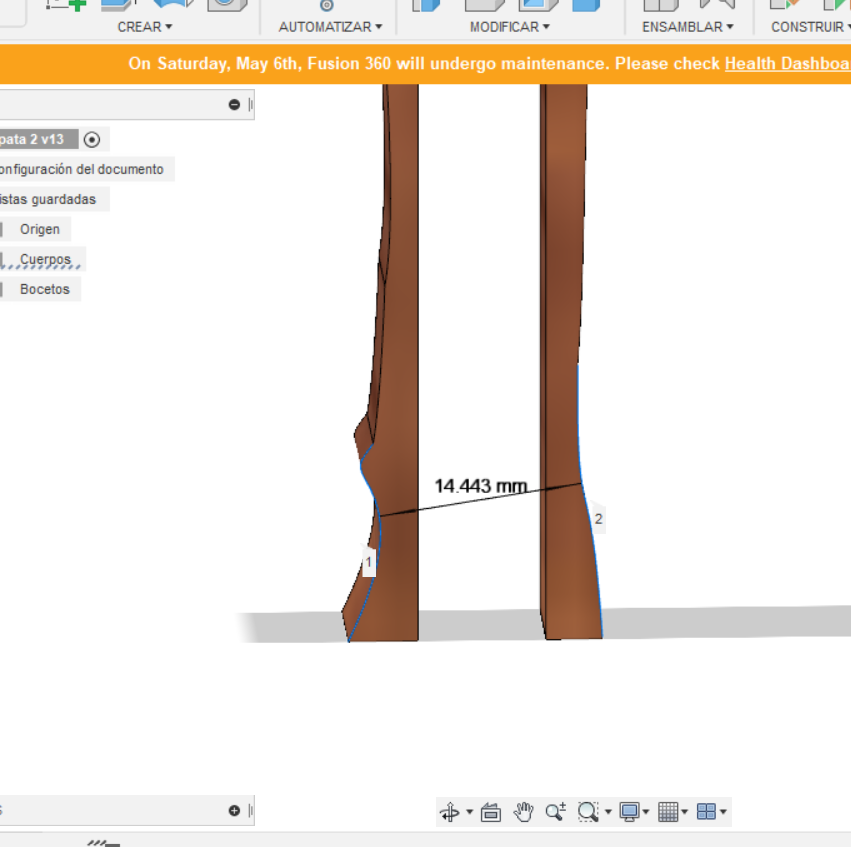Select the Orbit tool in the navigation bar
This screenshot has width=851, height=847.
(449, 811)
